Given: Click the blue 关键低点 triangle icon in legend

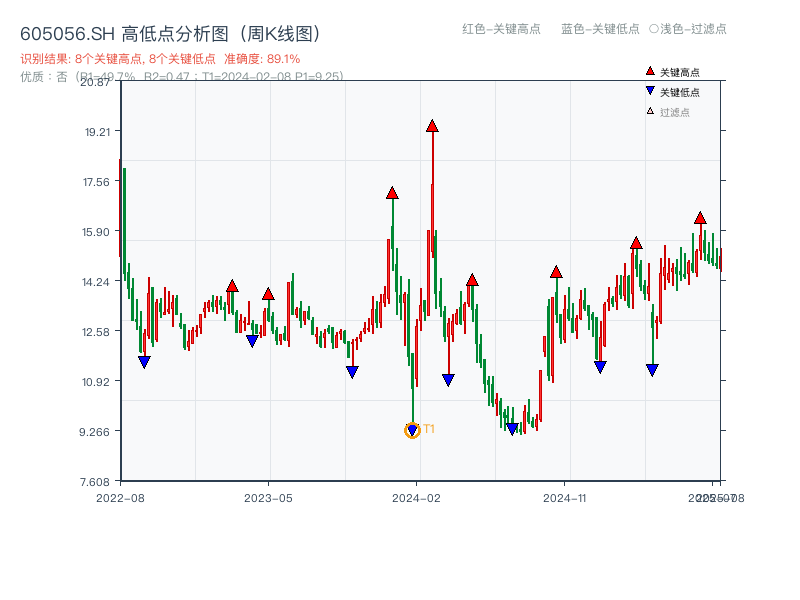Looking at the screenshot, I should tap(650, 90).
